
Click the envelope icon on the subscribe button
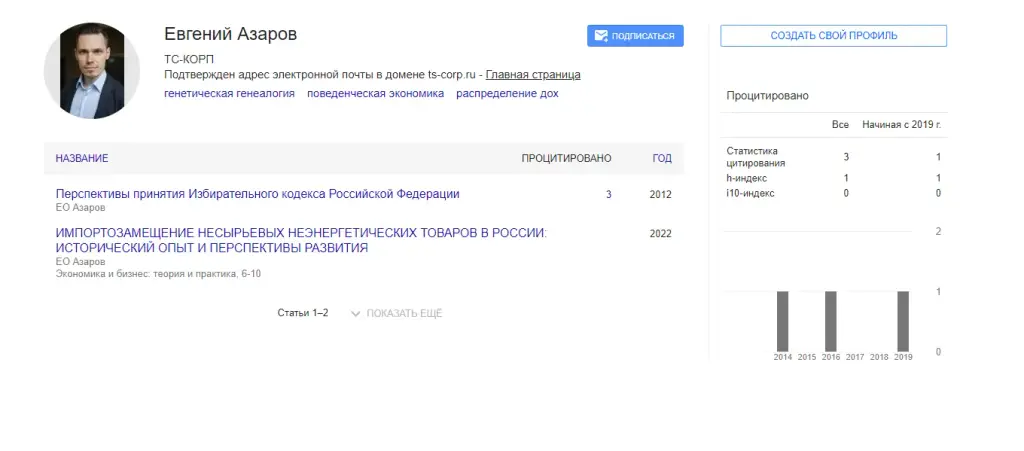(601, 36)
